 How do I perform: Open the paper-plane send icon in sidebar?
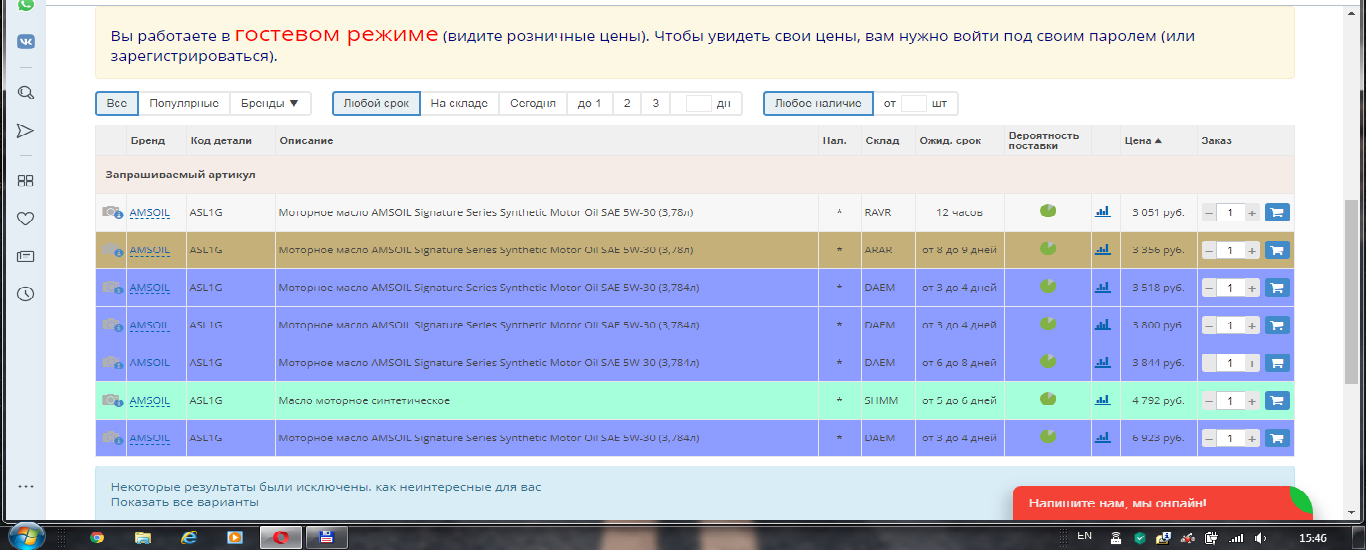point(26,131)
